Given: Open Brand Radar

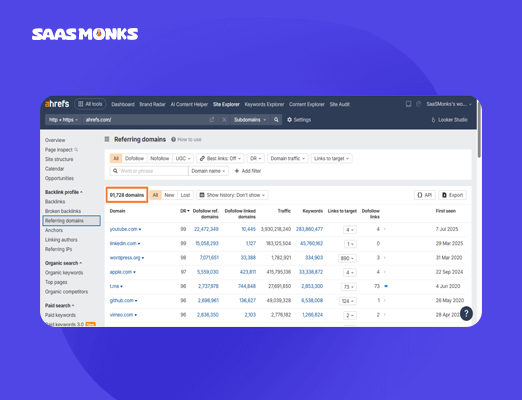Looking at the screenshot, I should point(152,104).
